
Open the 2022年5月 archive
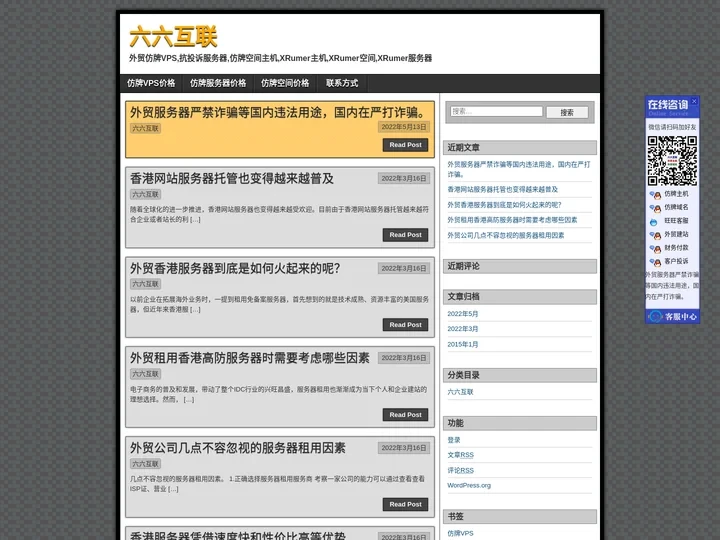[463, 314]
